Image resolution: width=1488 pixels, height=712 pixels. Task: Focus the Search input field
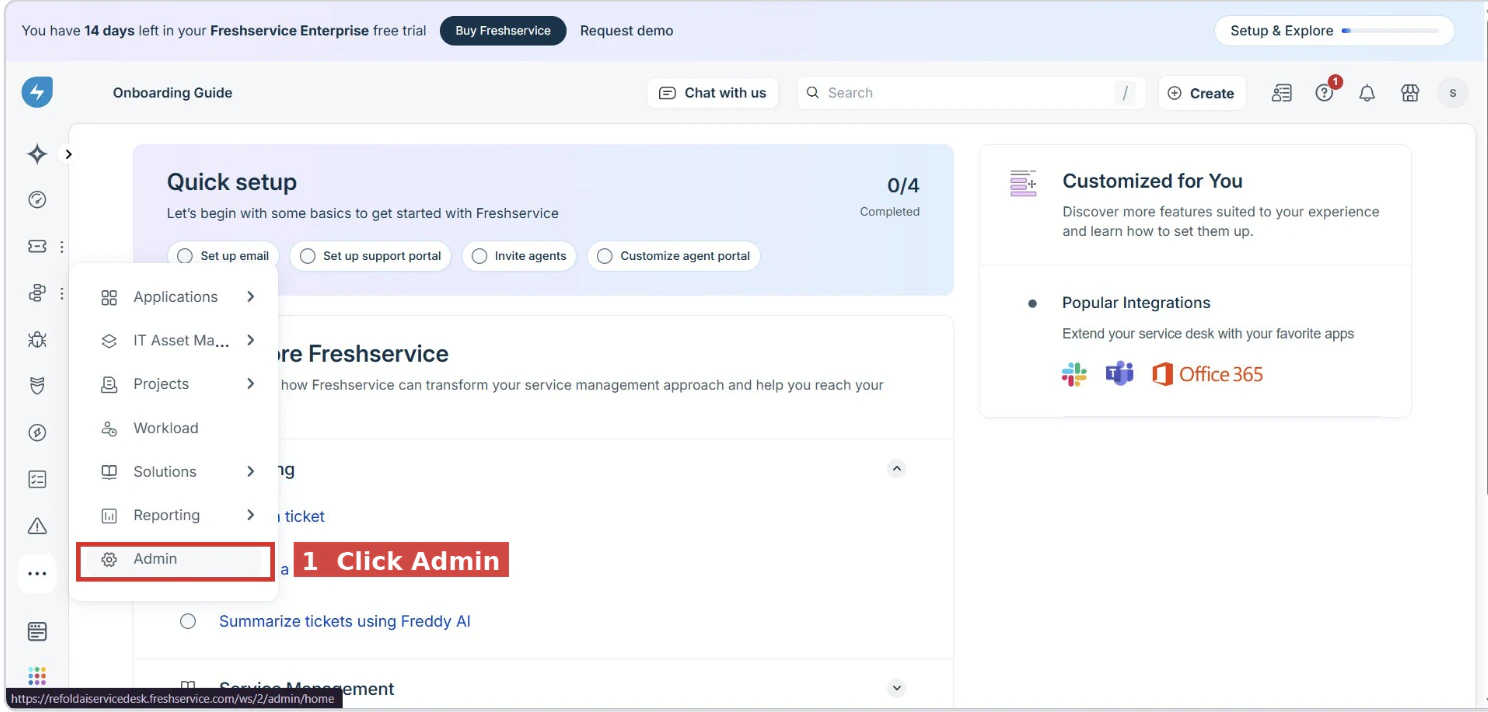tap(970, 93)
